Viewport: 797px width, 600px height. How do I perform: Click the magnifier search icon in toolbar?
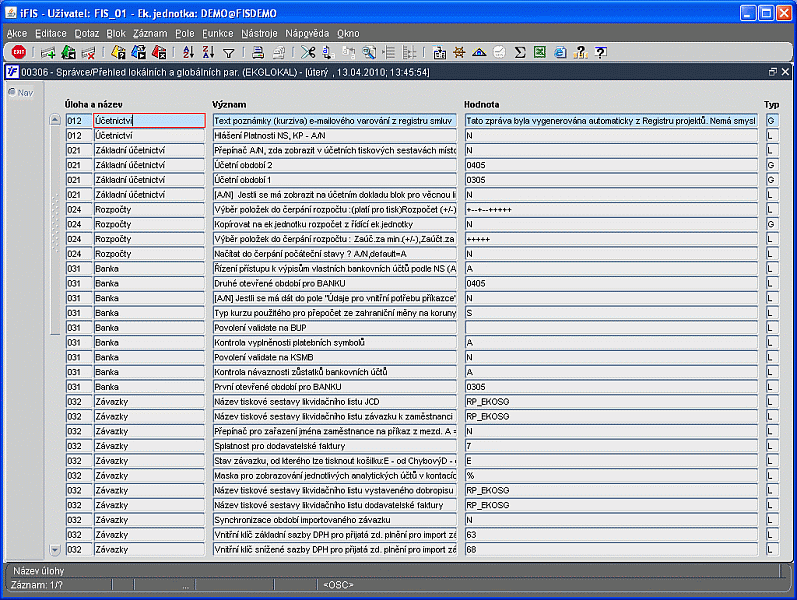coord(369,52)
